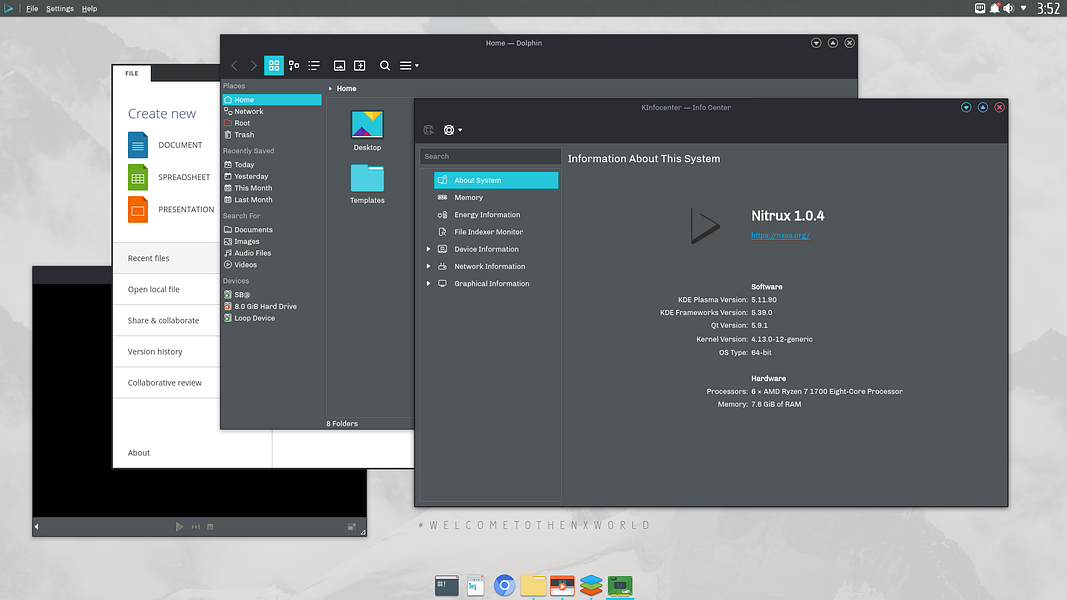This screenshot has height=600, width=1067.
Task: Switch Dolphin to details tree view
Action: (294, 65)
